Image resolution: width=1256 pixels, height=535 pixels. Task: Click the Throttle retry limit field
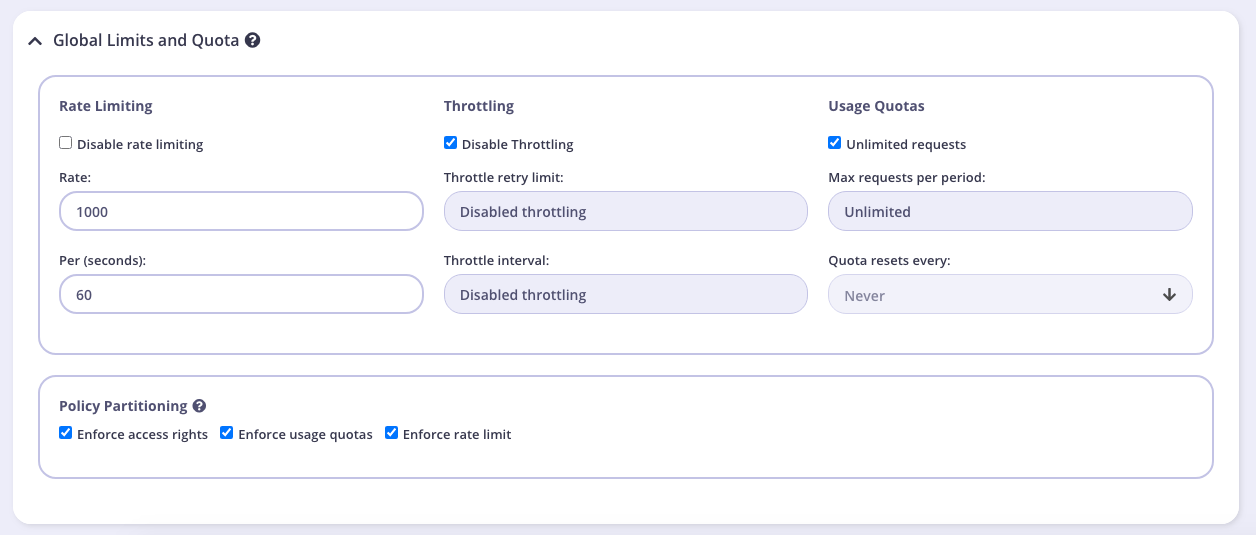[x=626, y=212]
